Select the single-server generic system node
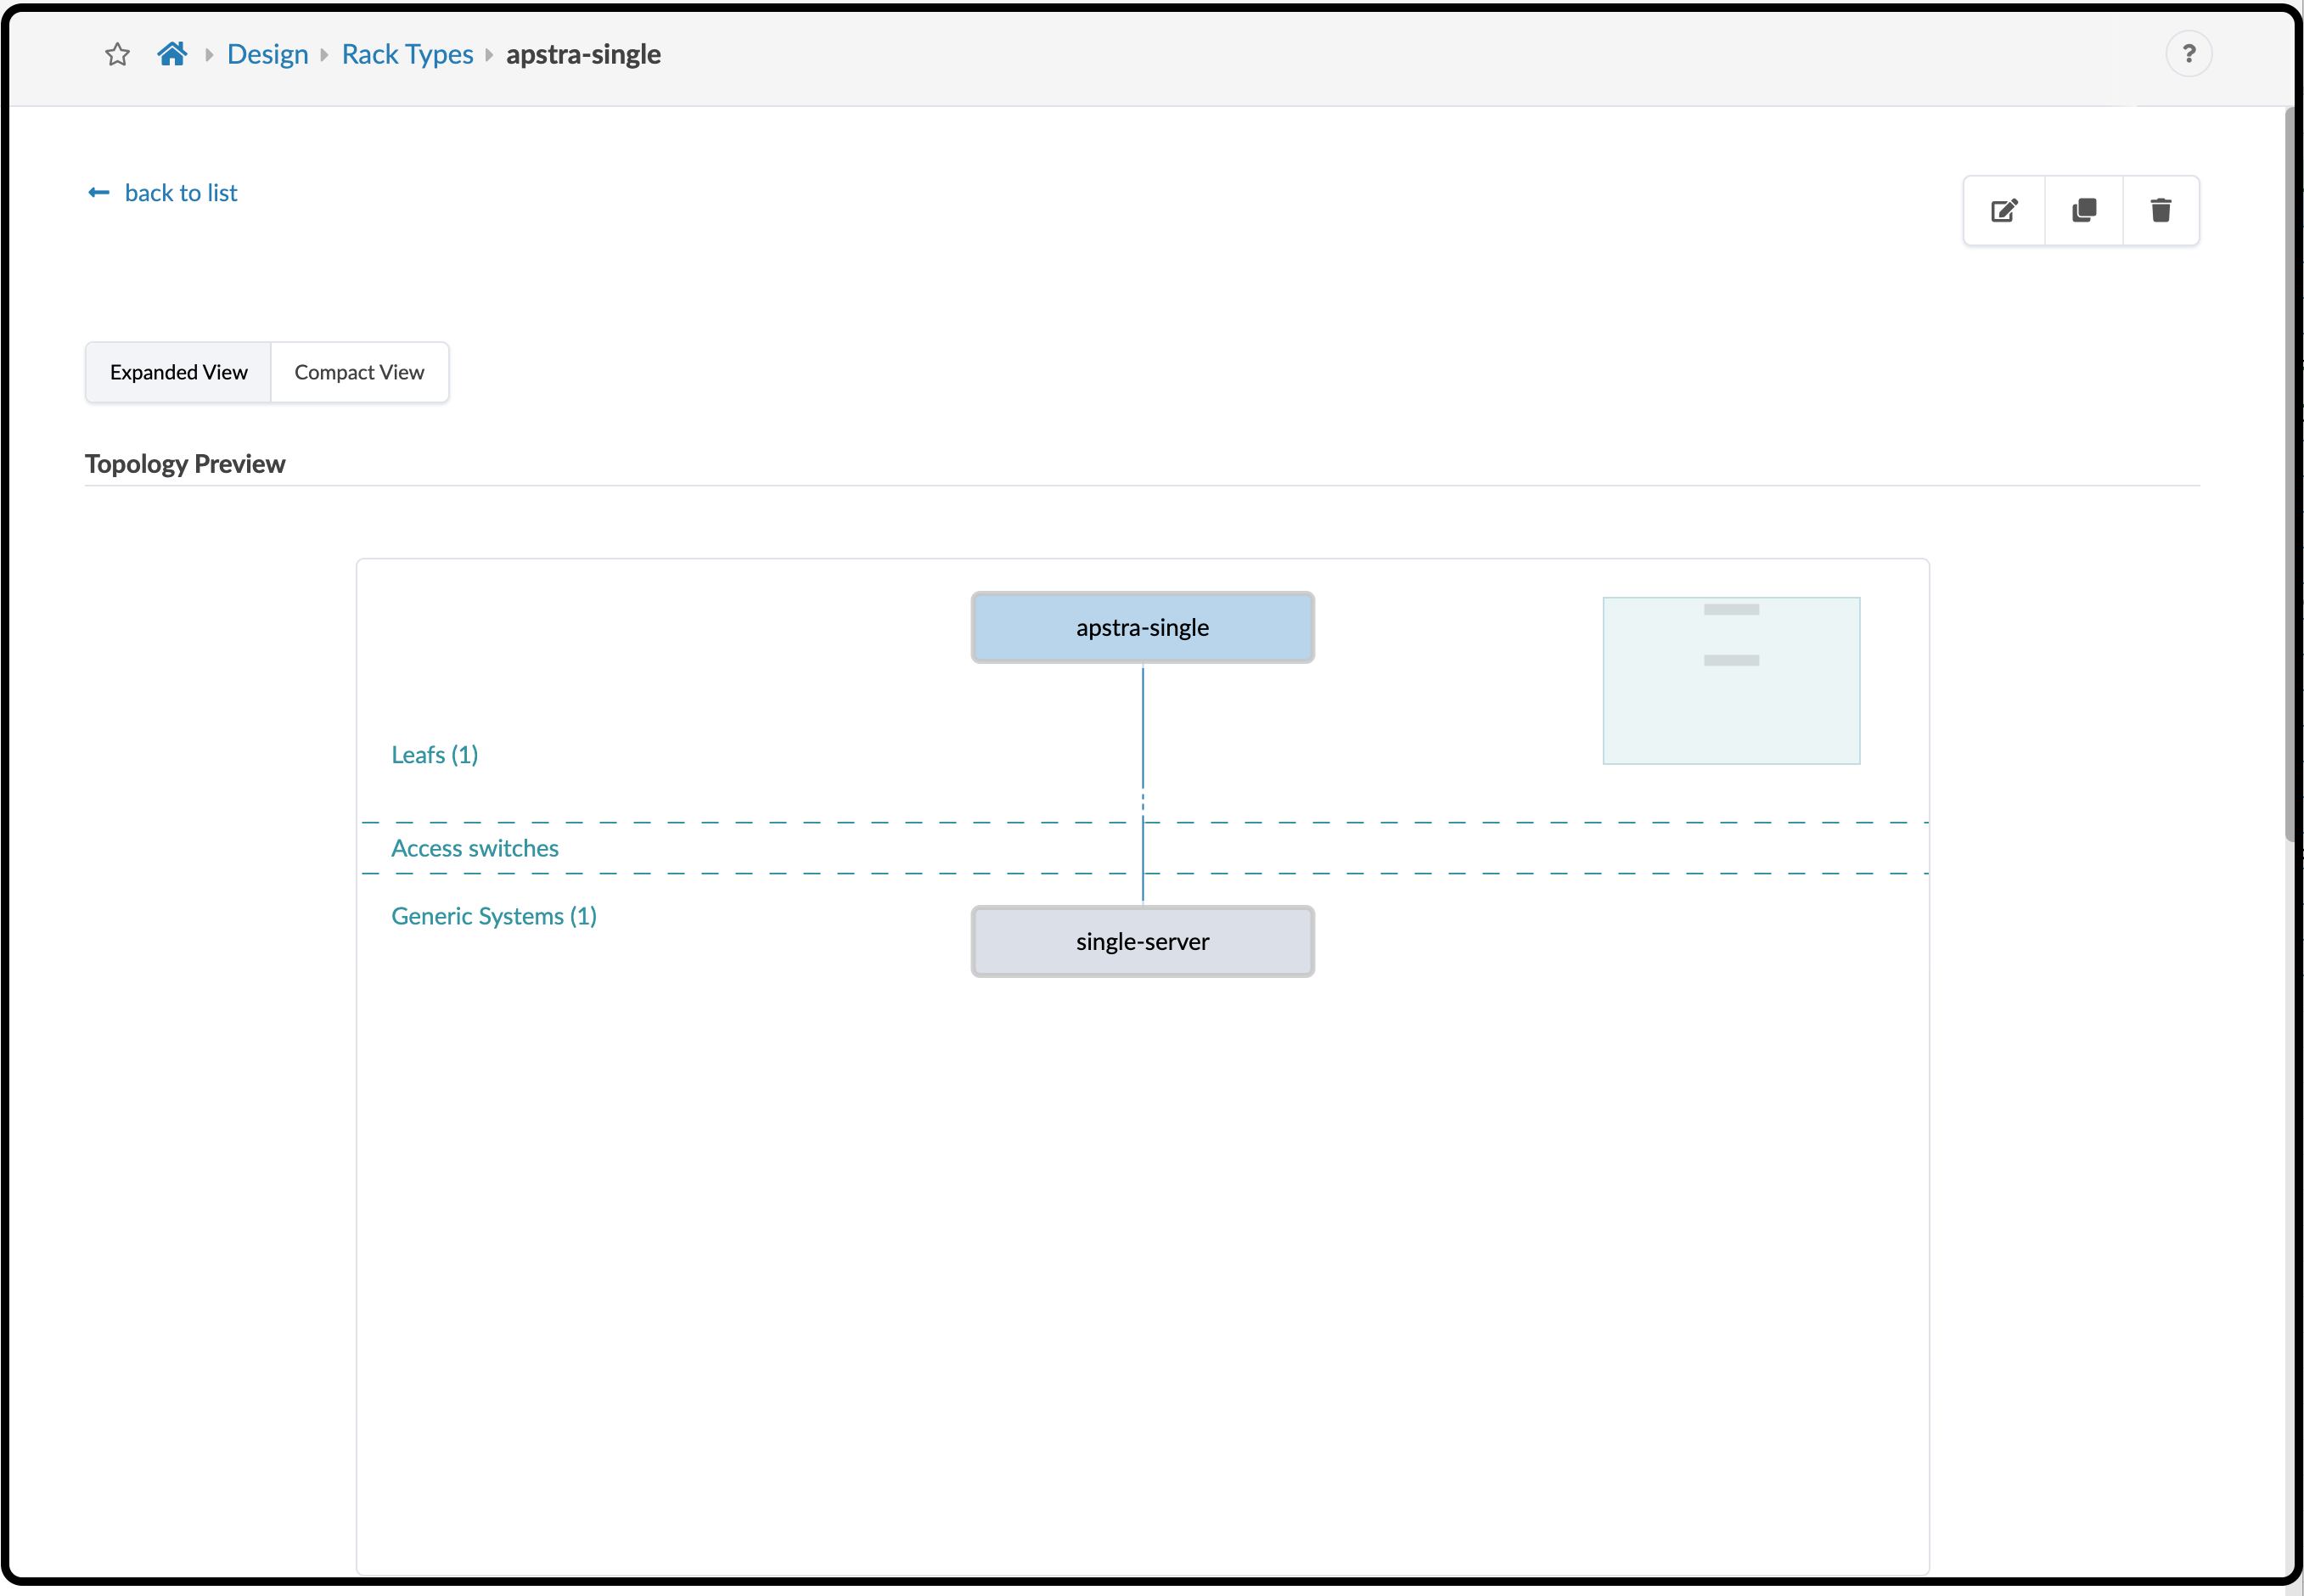 [x=1142, y=941]
